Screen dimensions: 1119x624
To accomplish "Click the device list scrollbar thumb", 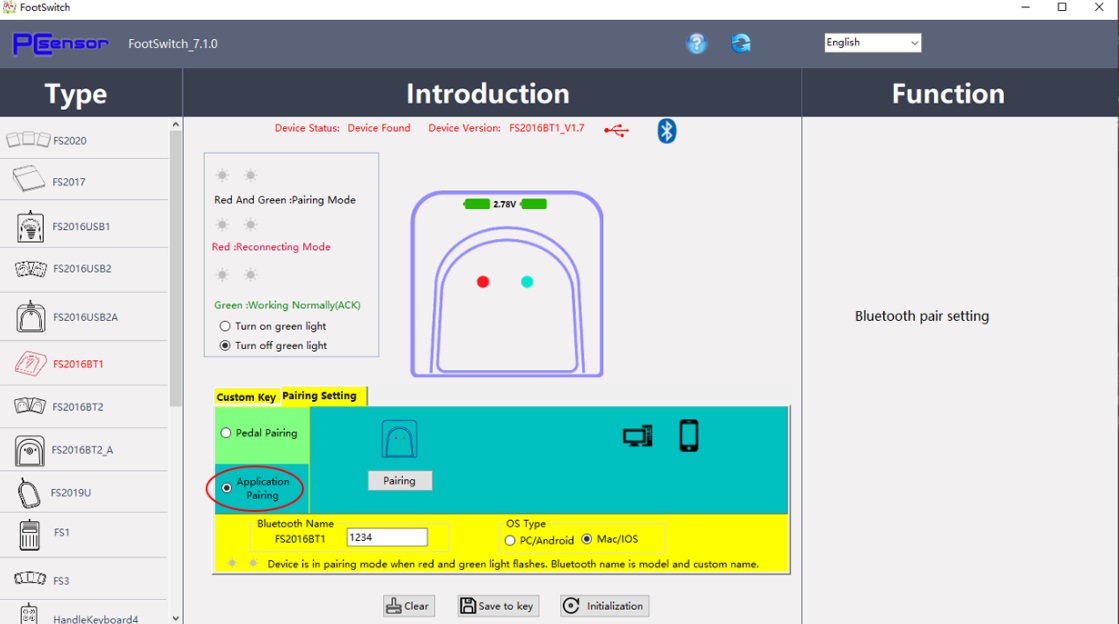I will 176,268.
